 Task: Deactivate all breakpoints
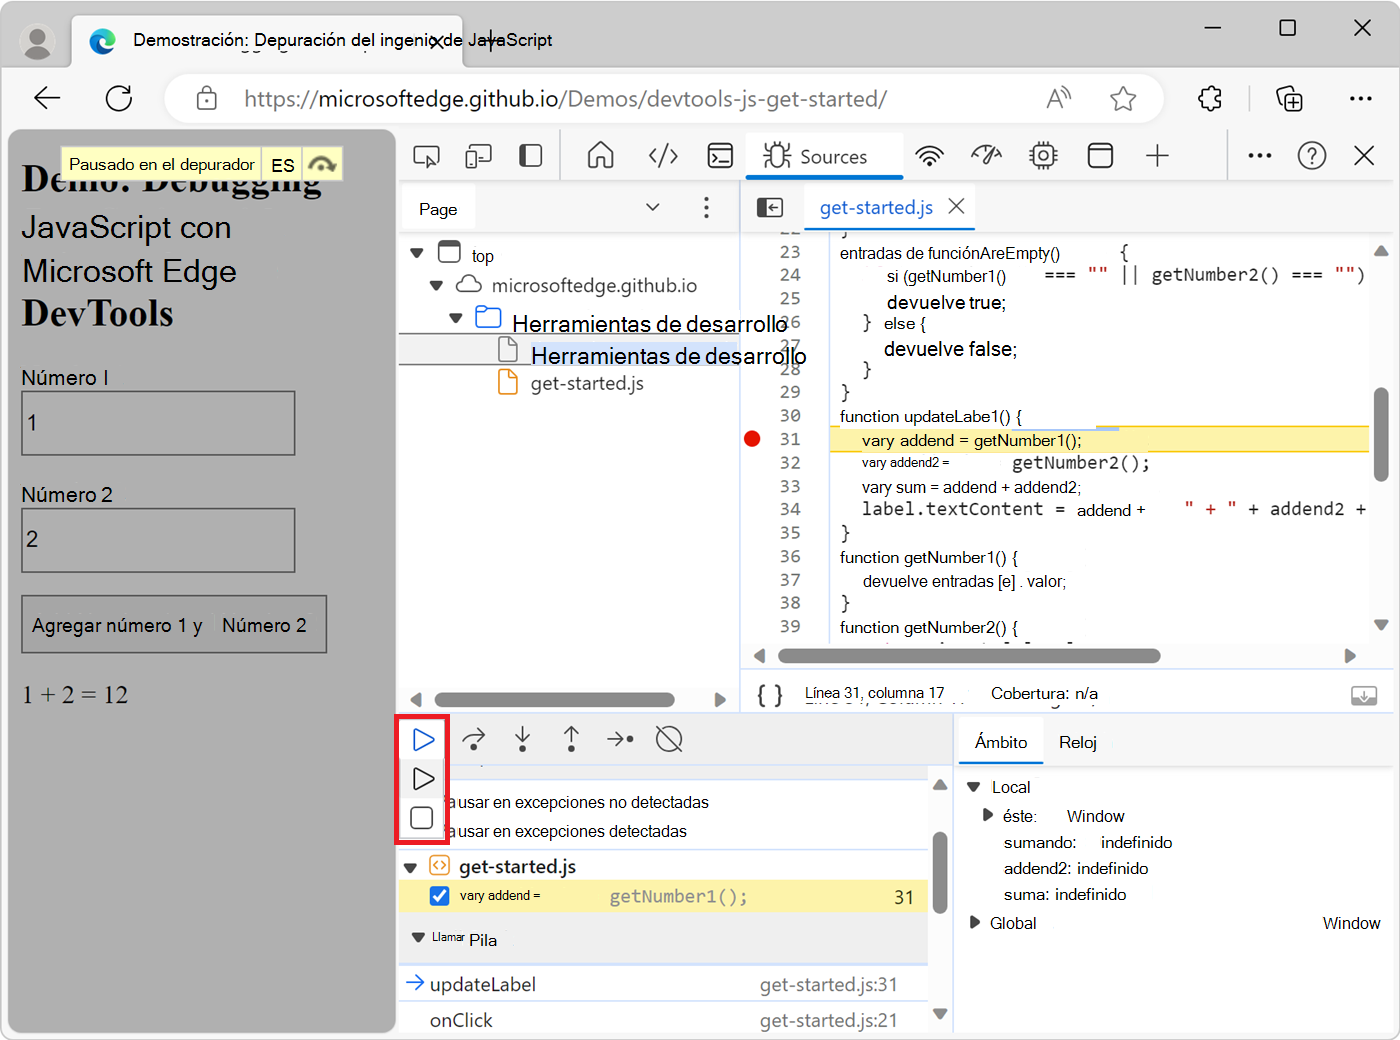[x=668, y=739]
